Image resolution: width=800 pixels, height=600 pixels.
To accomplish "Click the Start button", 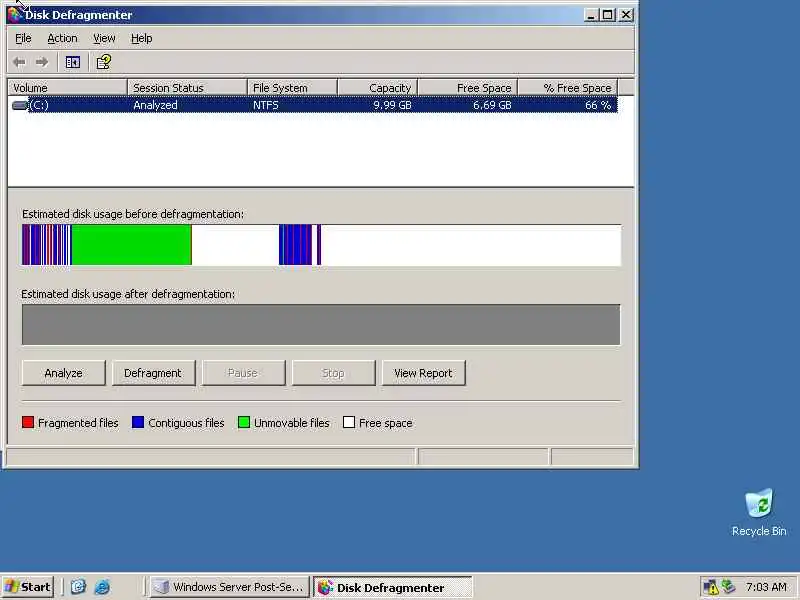I will [x=28, y=587].
